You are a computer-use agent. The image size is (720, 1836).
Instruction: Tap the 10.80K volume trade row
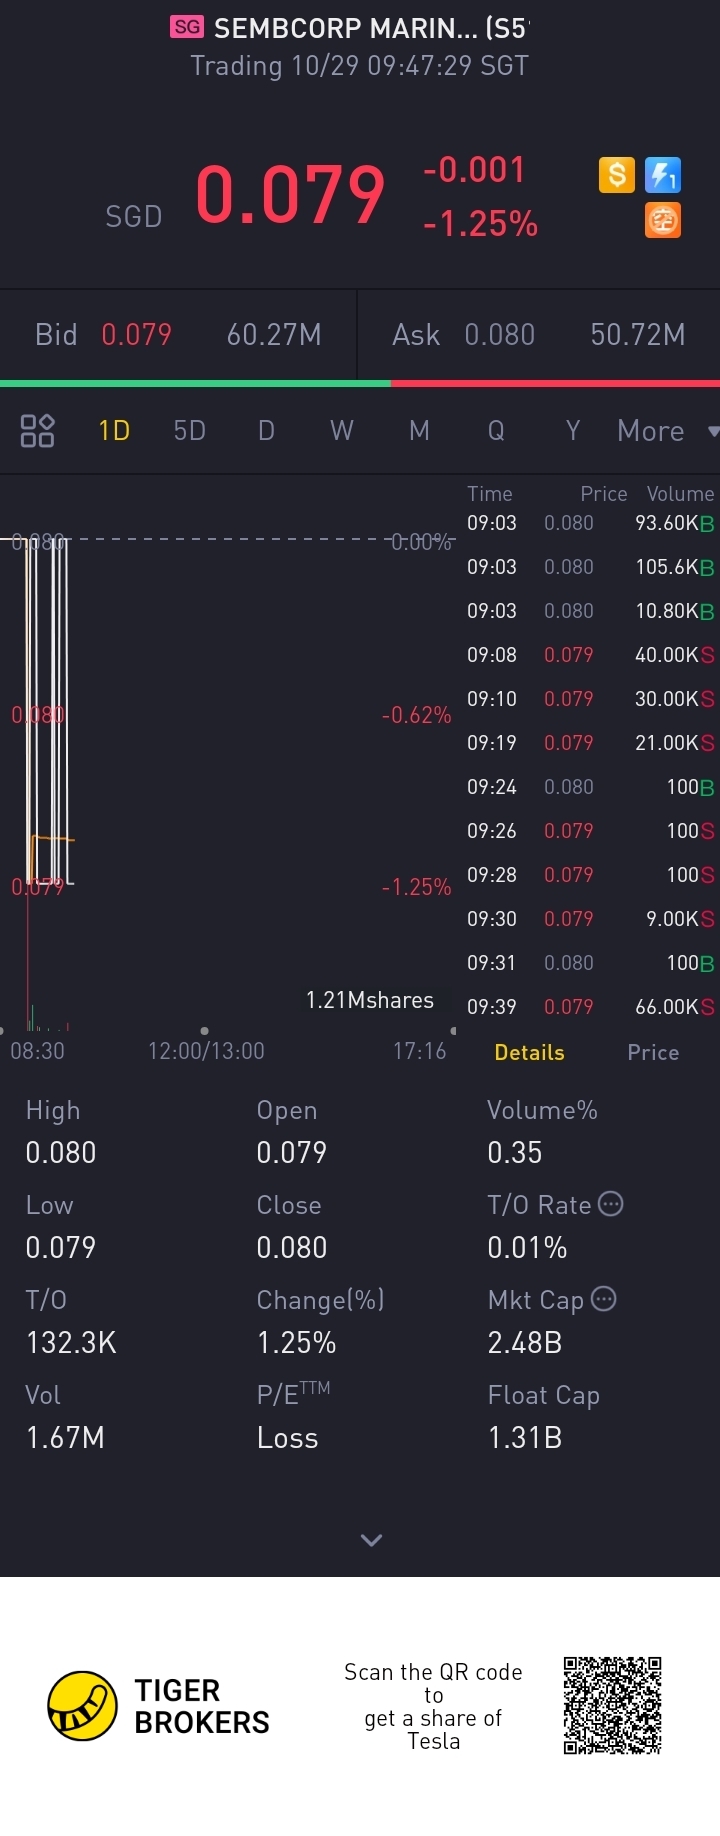[x=590, y=611]
